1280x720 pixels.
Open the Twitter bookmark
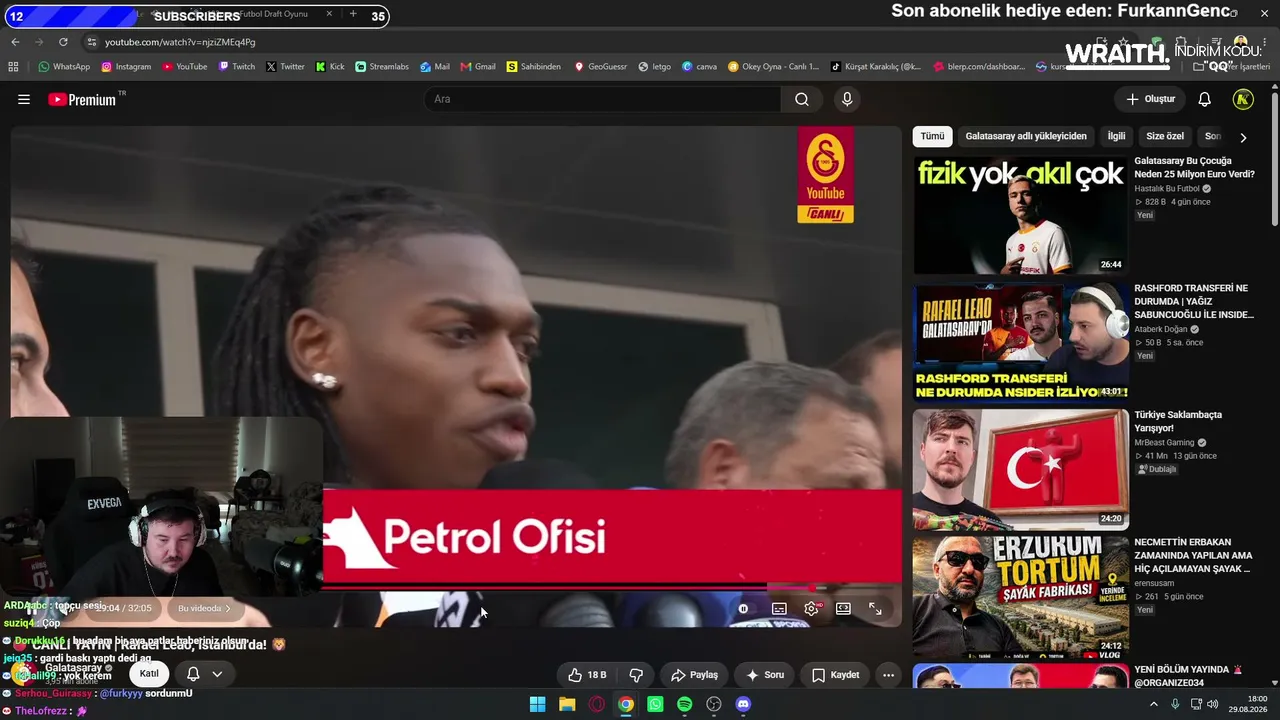pos(285,67)
